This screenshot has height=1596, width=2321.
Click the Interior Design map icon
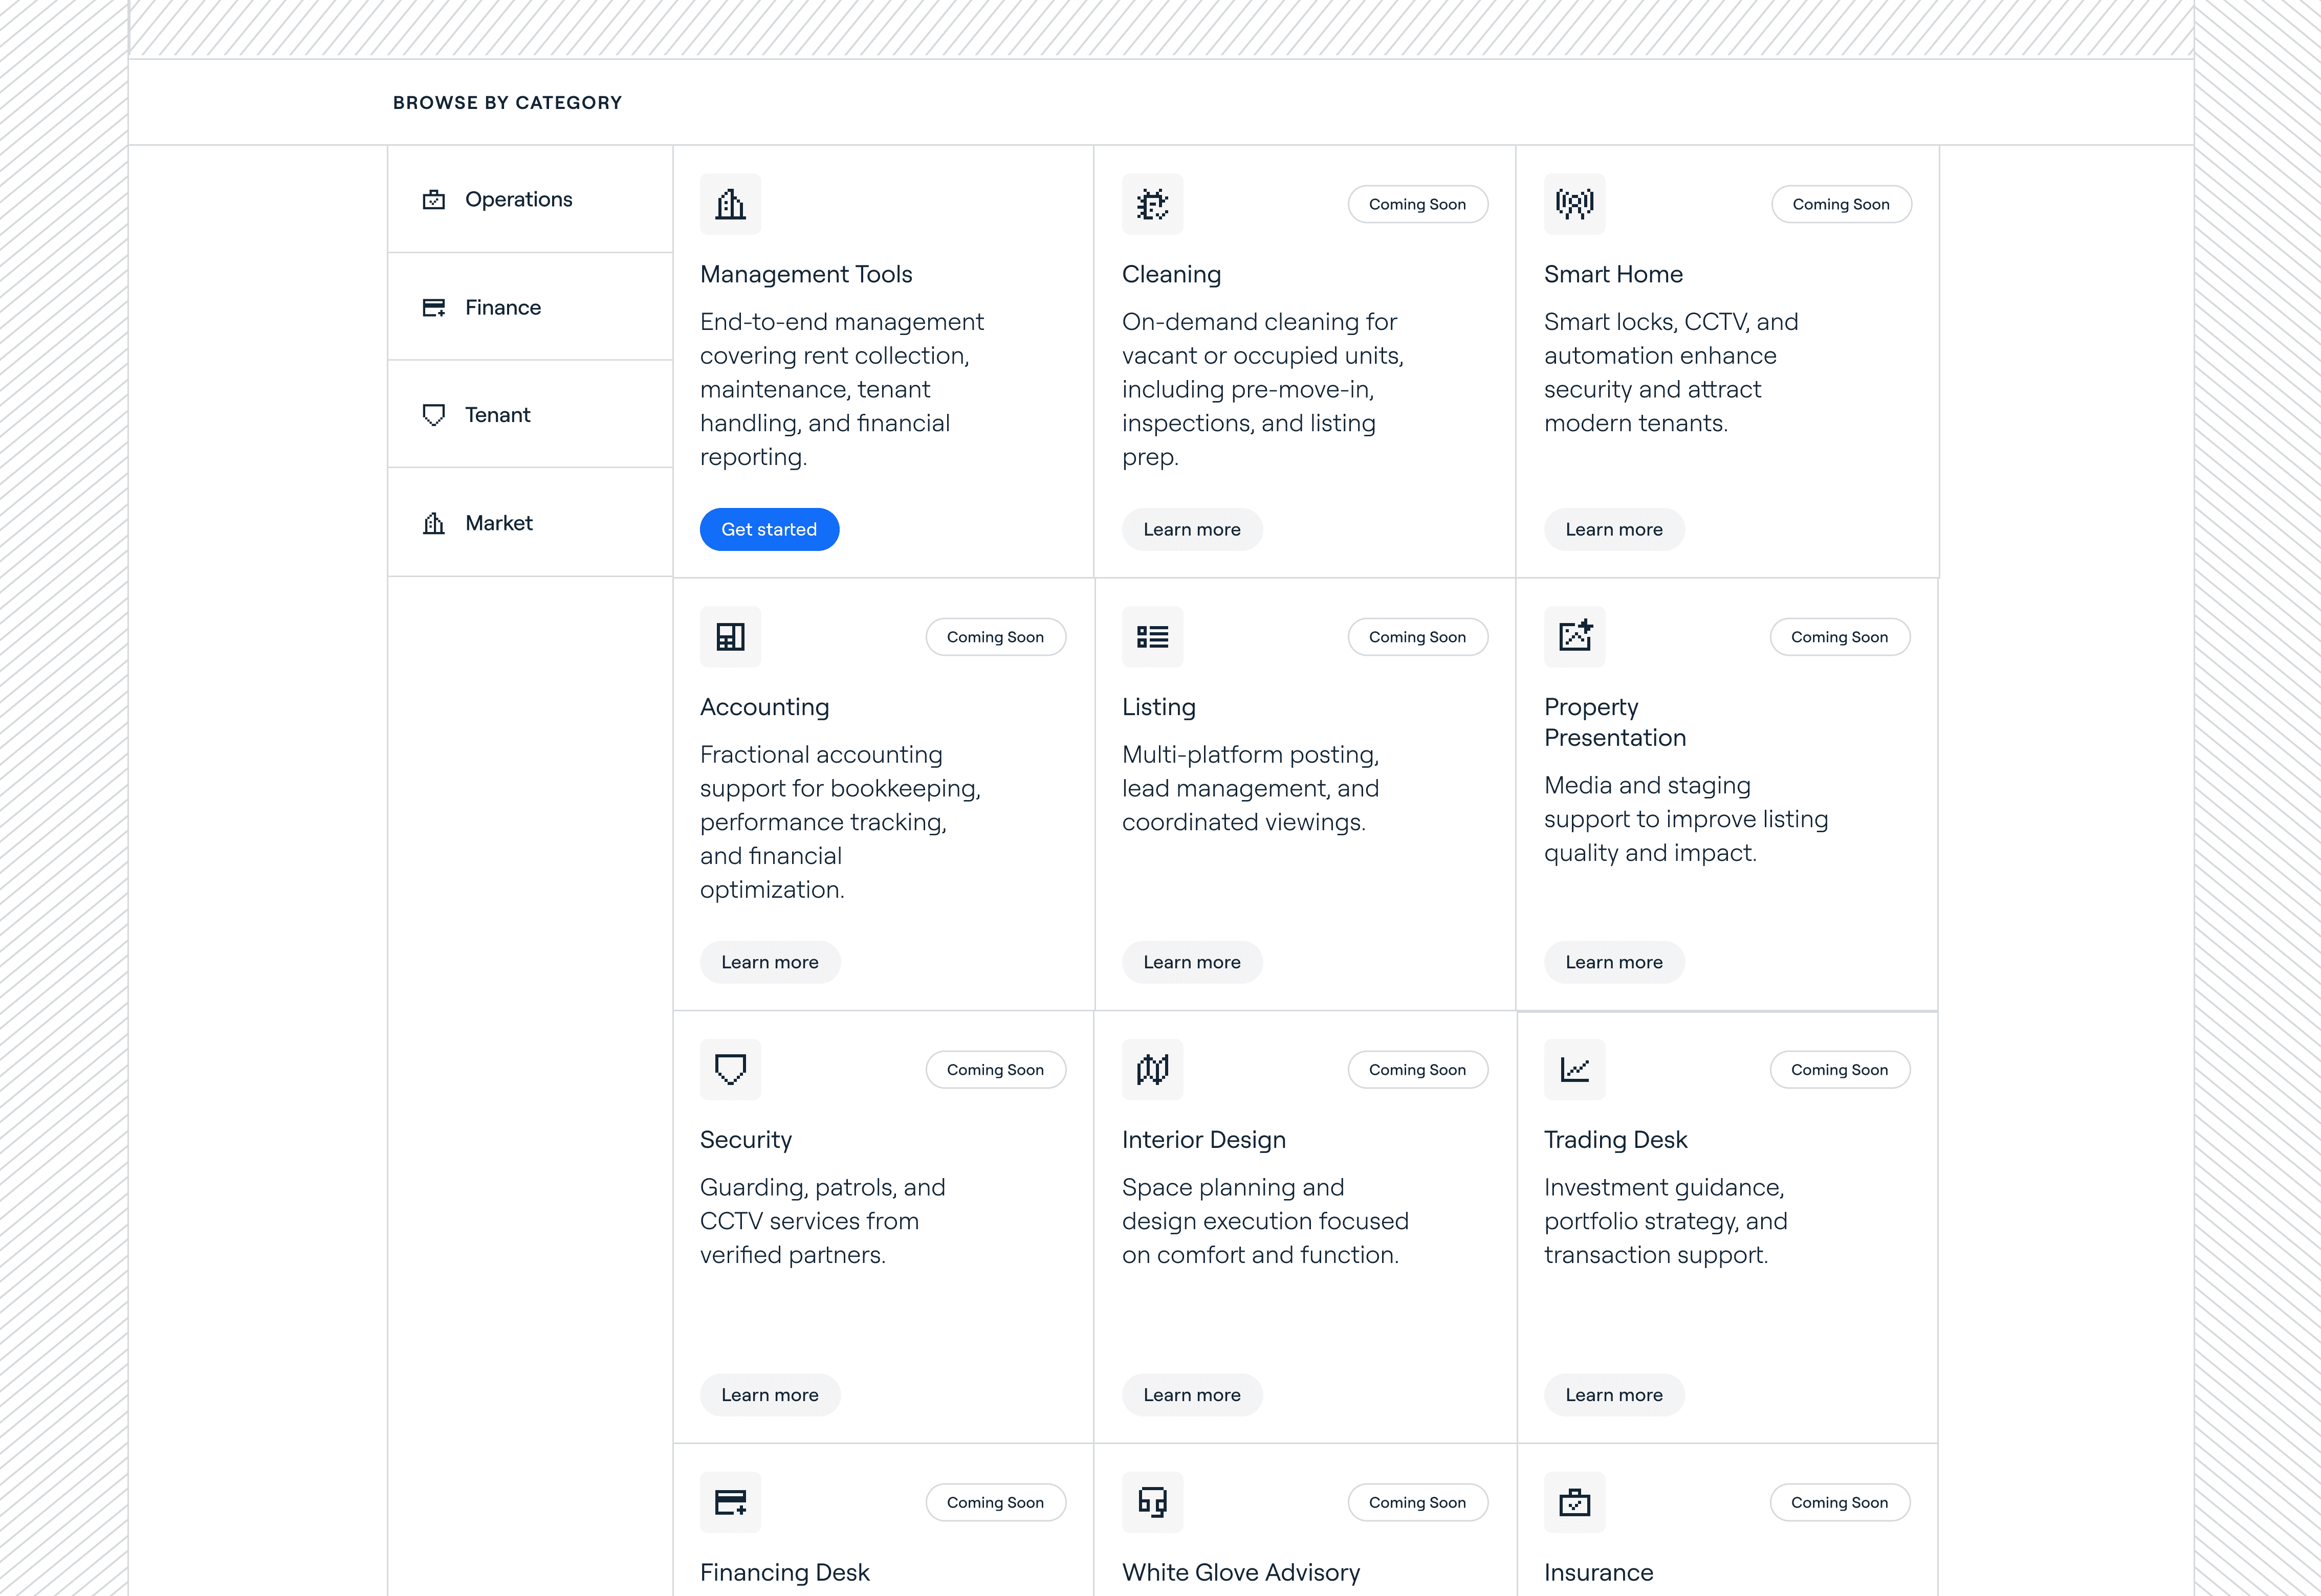(1152, 1069)
